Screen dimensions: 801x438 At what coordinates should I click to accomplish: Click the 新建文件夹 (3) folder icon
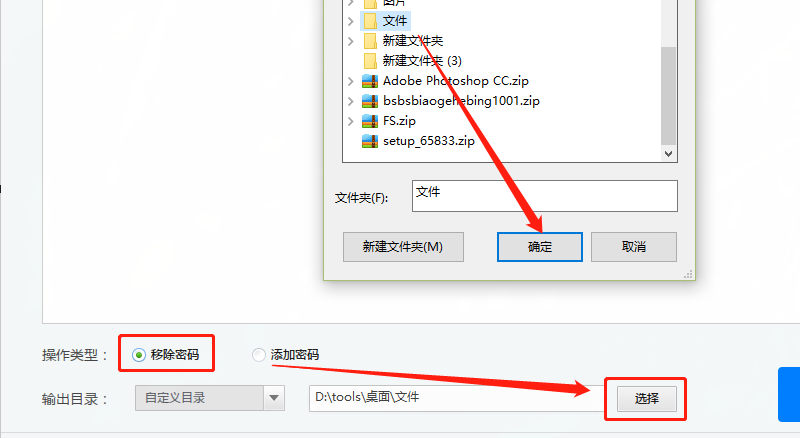pos(370,61)
